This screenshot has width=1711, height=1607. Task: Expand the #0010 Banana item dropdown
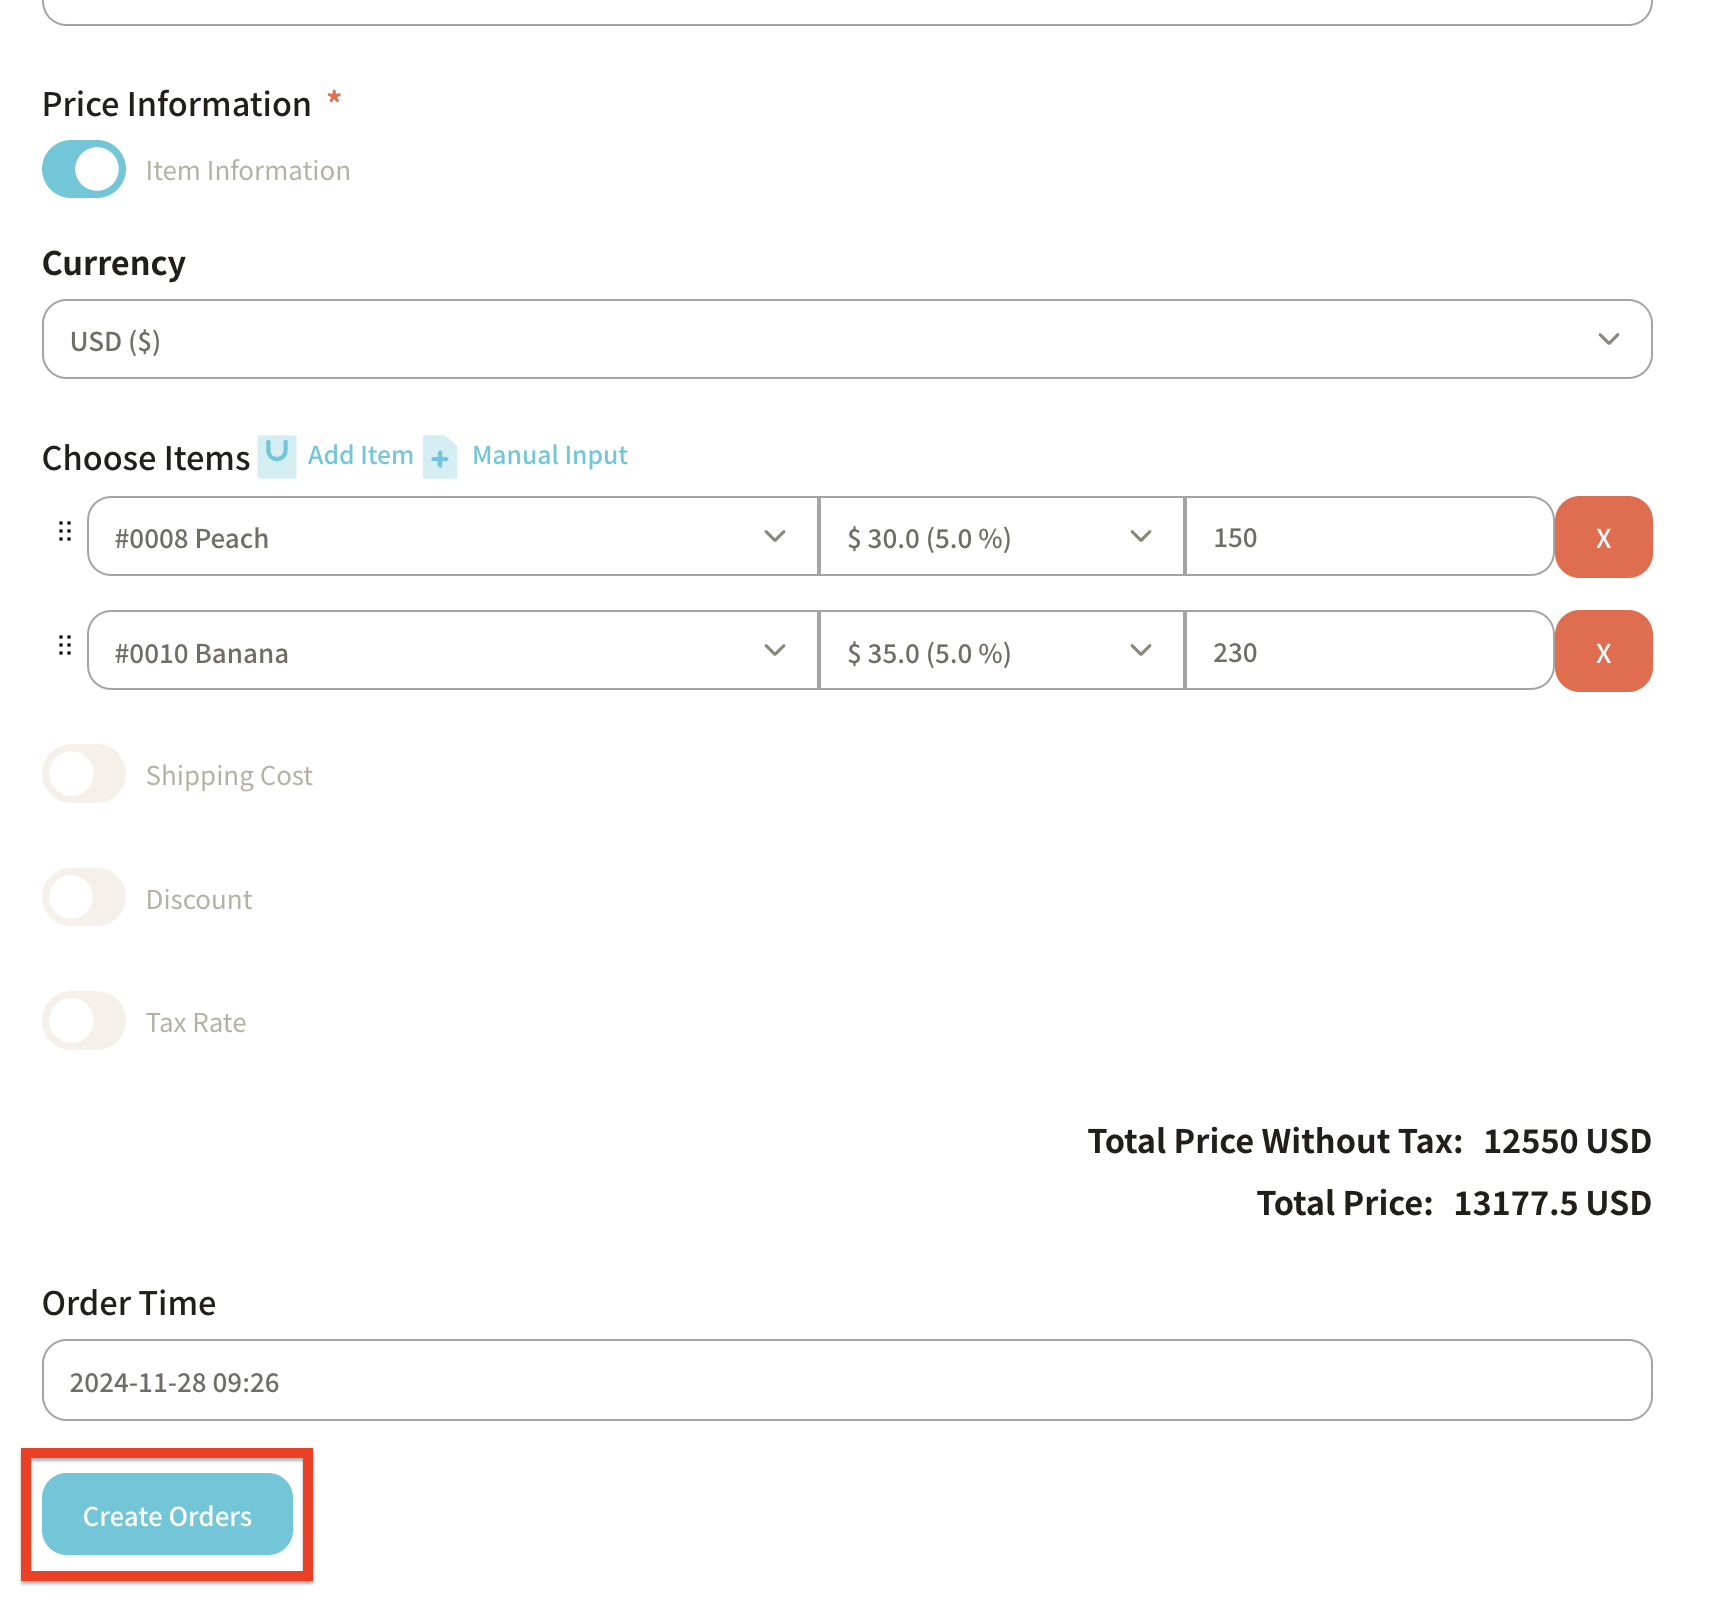452,652
